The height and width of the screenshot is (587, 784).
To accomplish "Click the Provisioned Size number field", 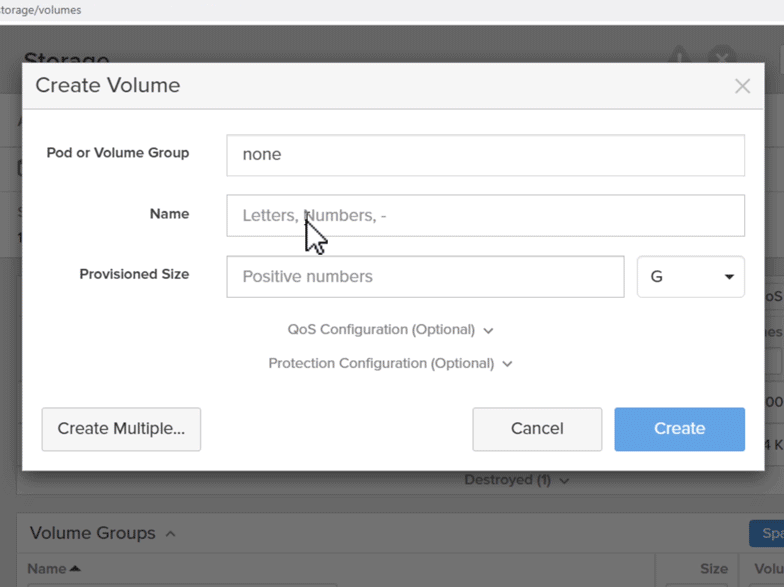I will (x=425, y=277).
